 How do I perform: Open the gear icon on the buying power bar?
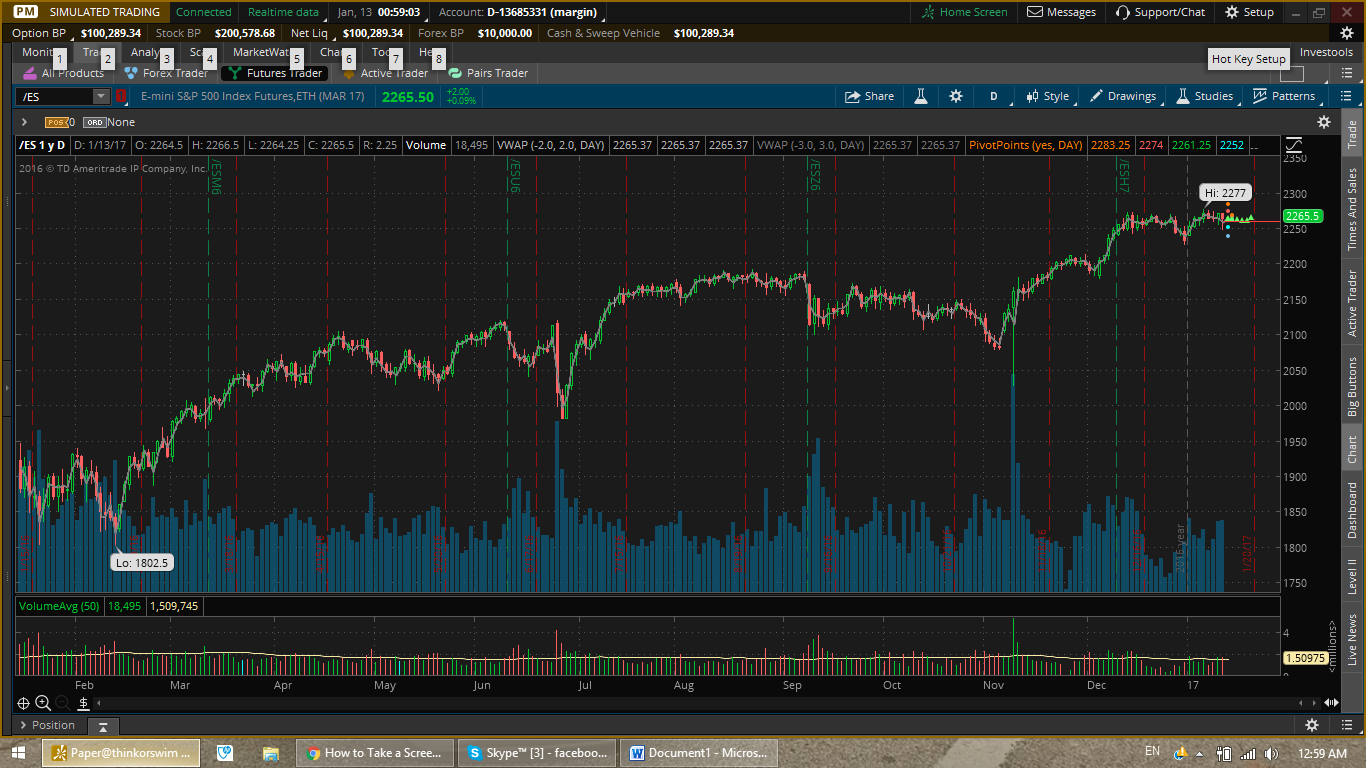pyautogui.click(x=1346, y=33)
